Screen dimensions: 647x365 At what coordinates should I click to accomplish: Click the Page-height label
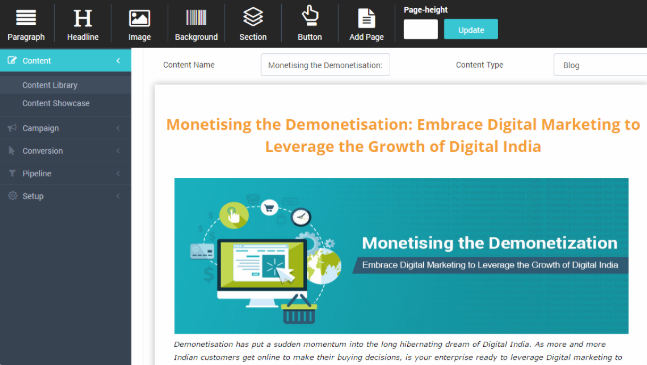(425, 10)
